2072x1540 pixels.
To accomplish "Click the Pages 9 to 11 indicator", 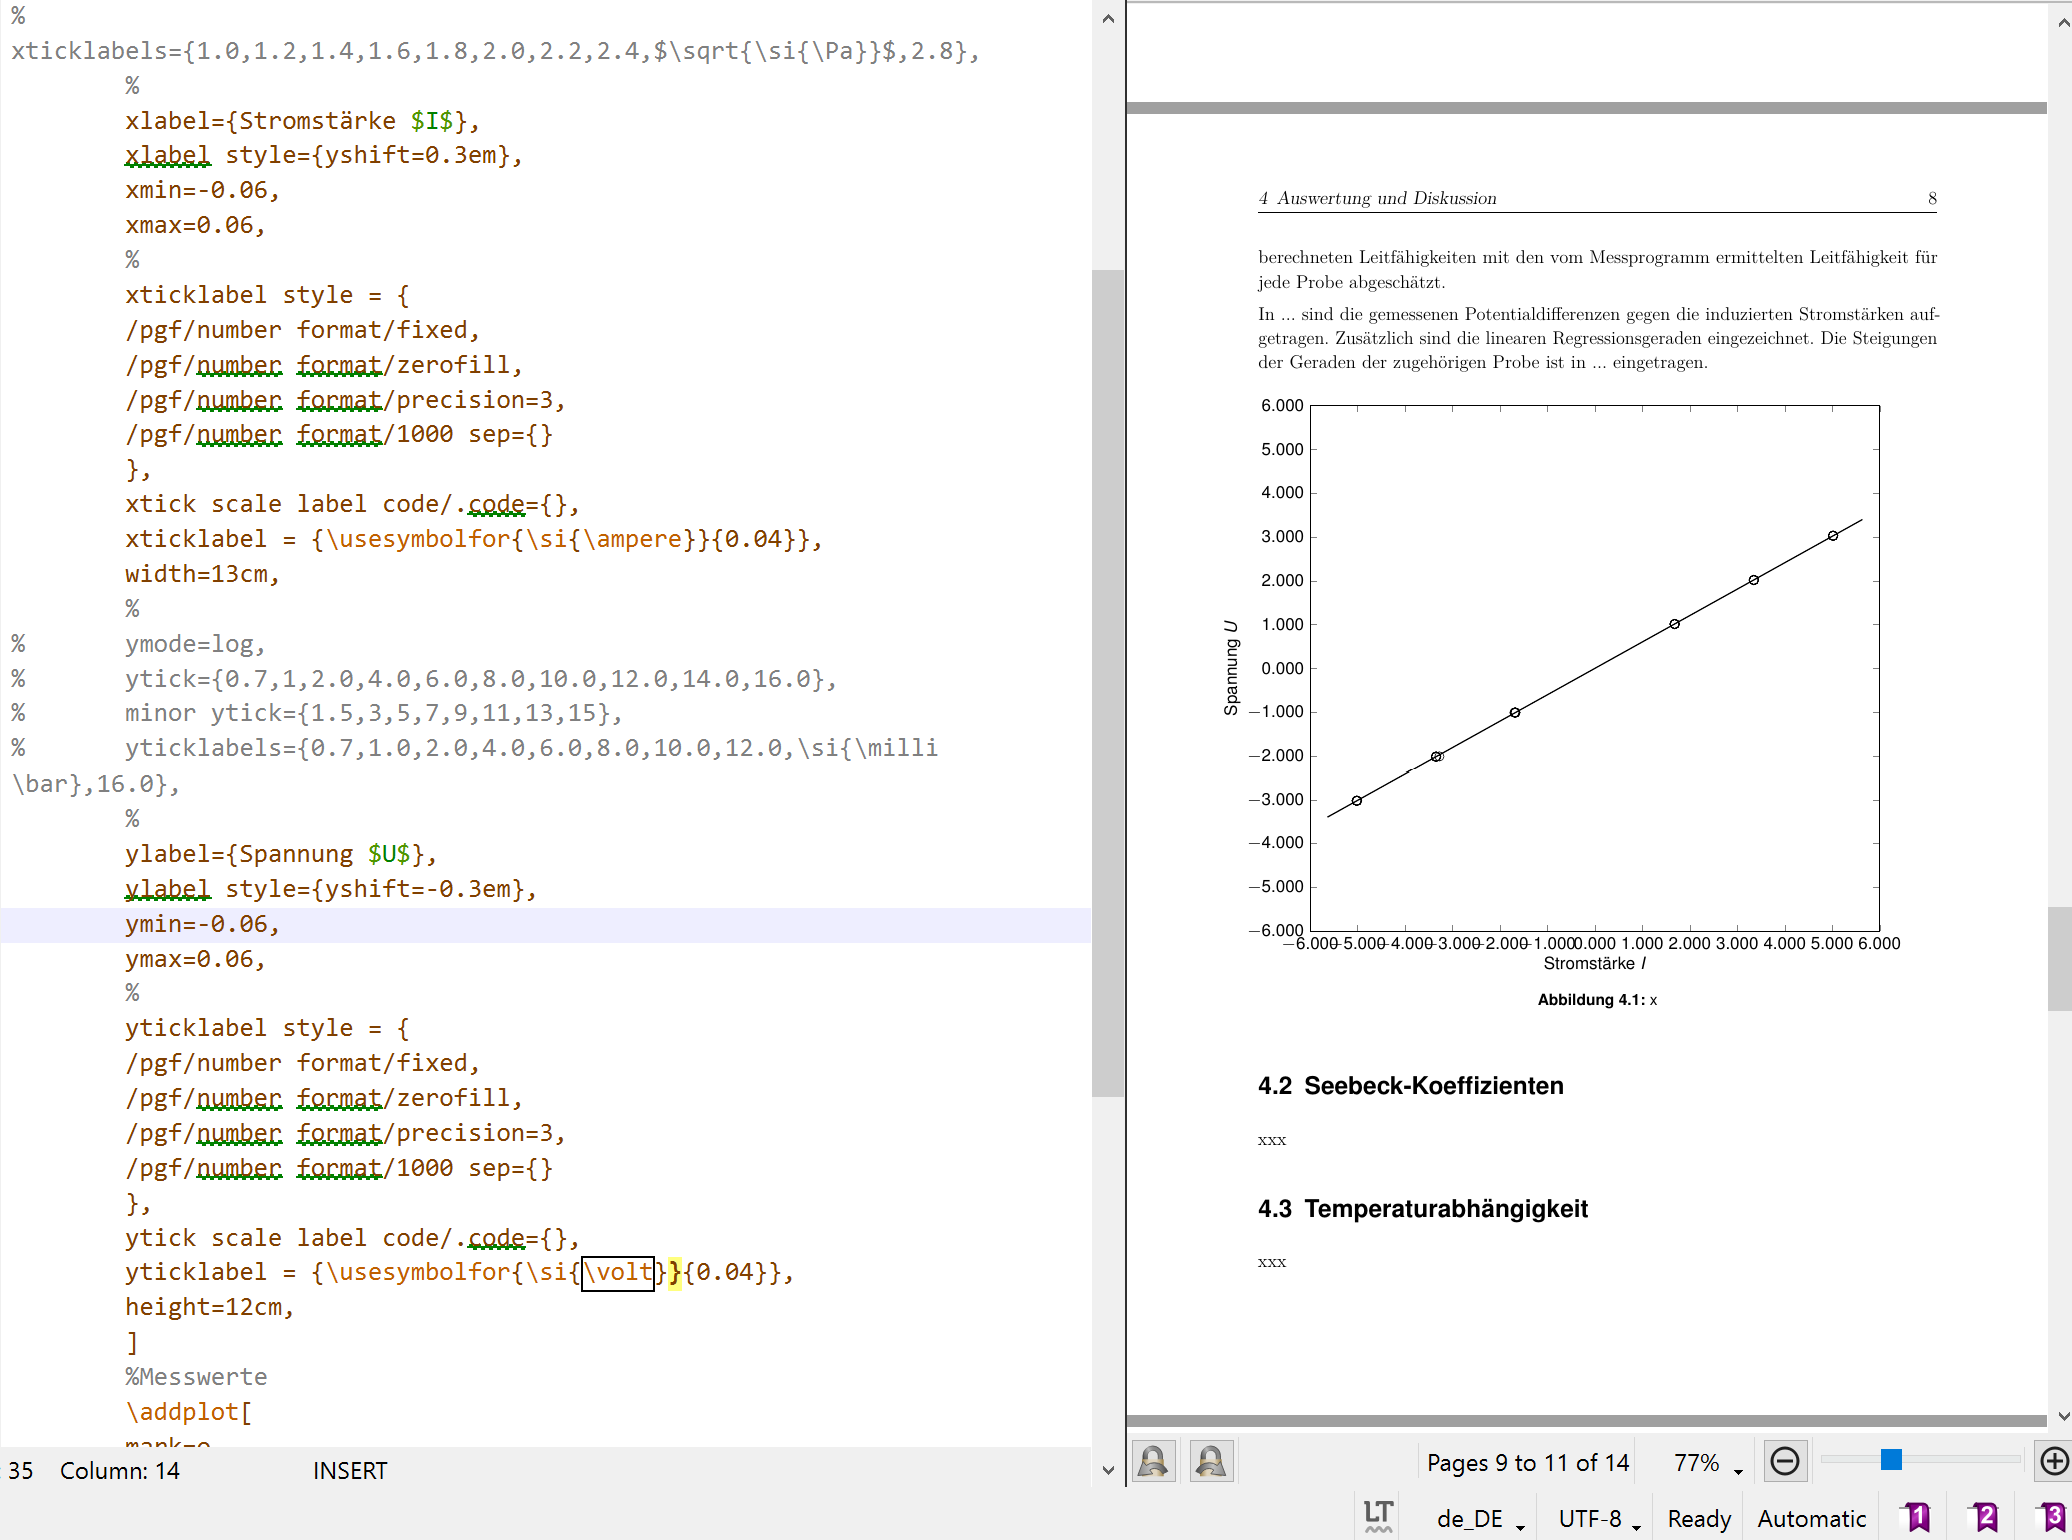I will click(1527, 1463).
